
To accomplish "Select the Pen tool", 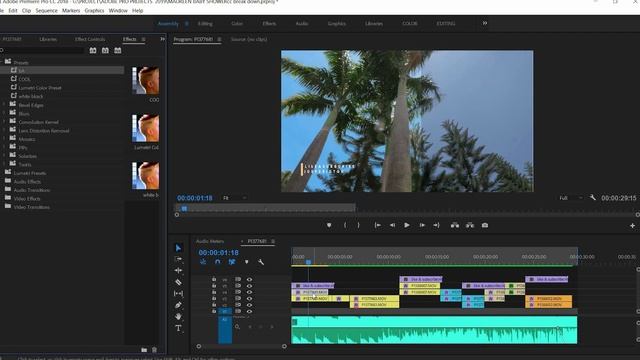I will [x=178, y=305].
